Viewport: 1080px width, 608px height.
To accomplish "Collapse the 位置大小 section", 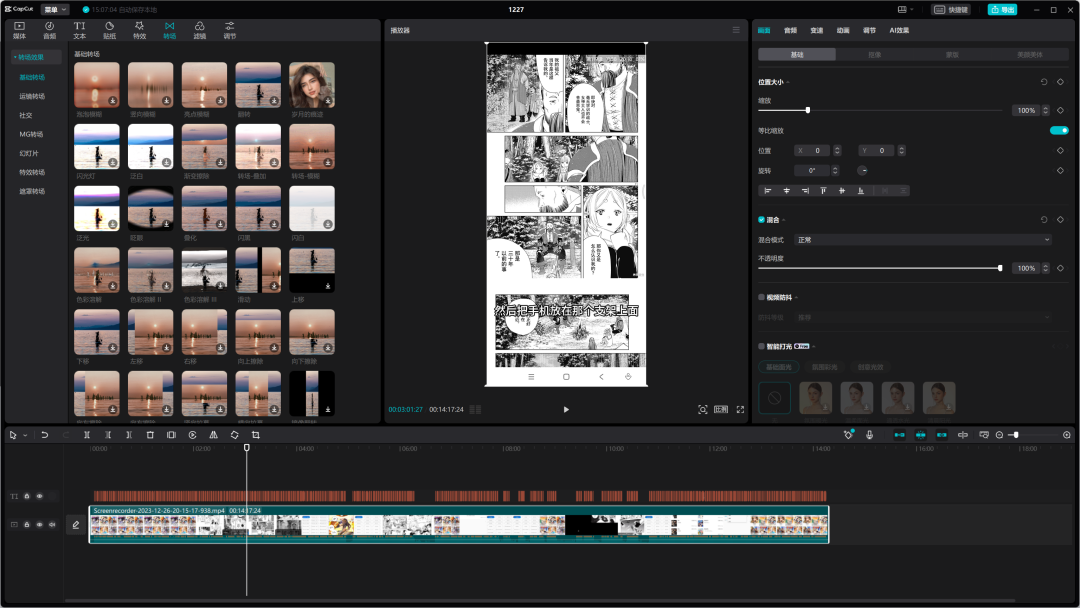I will [788, 83].
